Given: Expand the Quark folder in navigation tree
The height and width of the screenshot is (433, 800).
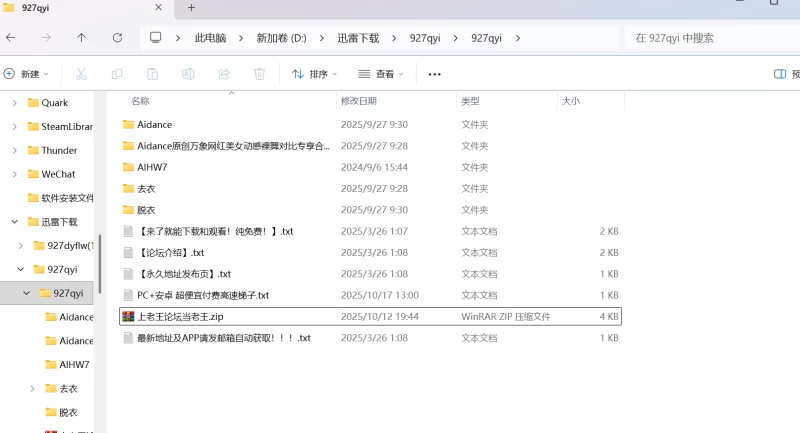Looking at the screenshot, I should (x=14, y=102).
